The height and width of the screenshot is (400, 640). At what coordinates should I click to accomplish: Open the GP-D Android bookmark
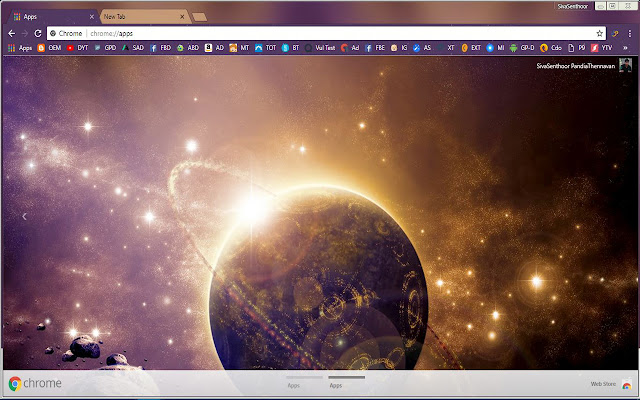(522, 48)
